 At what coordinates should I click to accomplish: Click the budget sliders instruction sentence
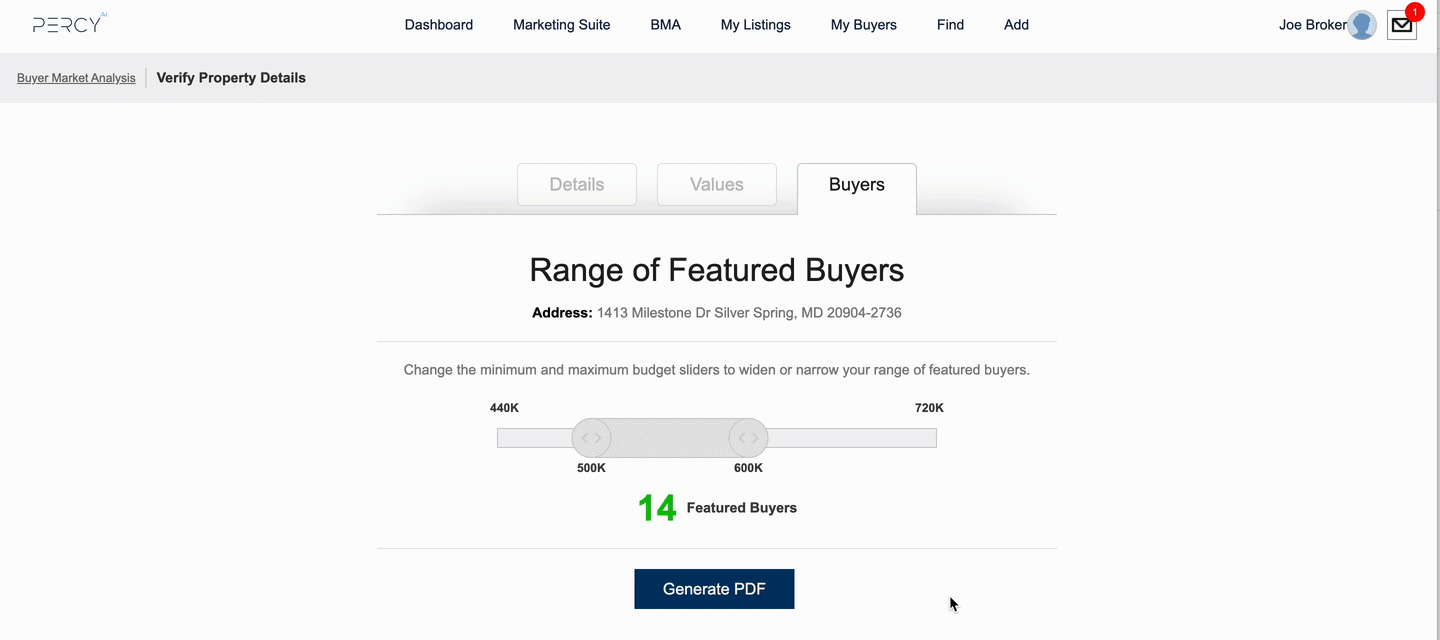716,370
